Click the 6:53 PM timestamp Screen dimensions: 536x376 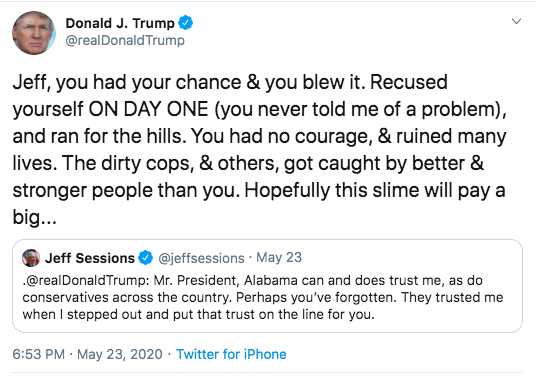pos(39,354)
